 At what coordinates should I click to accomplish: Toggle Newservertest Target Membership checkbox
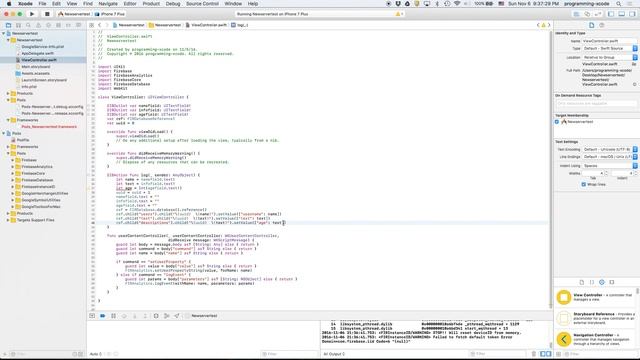tap(557, 122)
